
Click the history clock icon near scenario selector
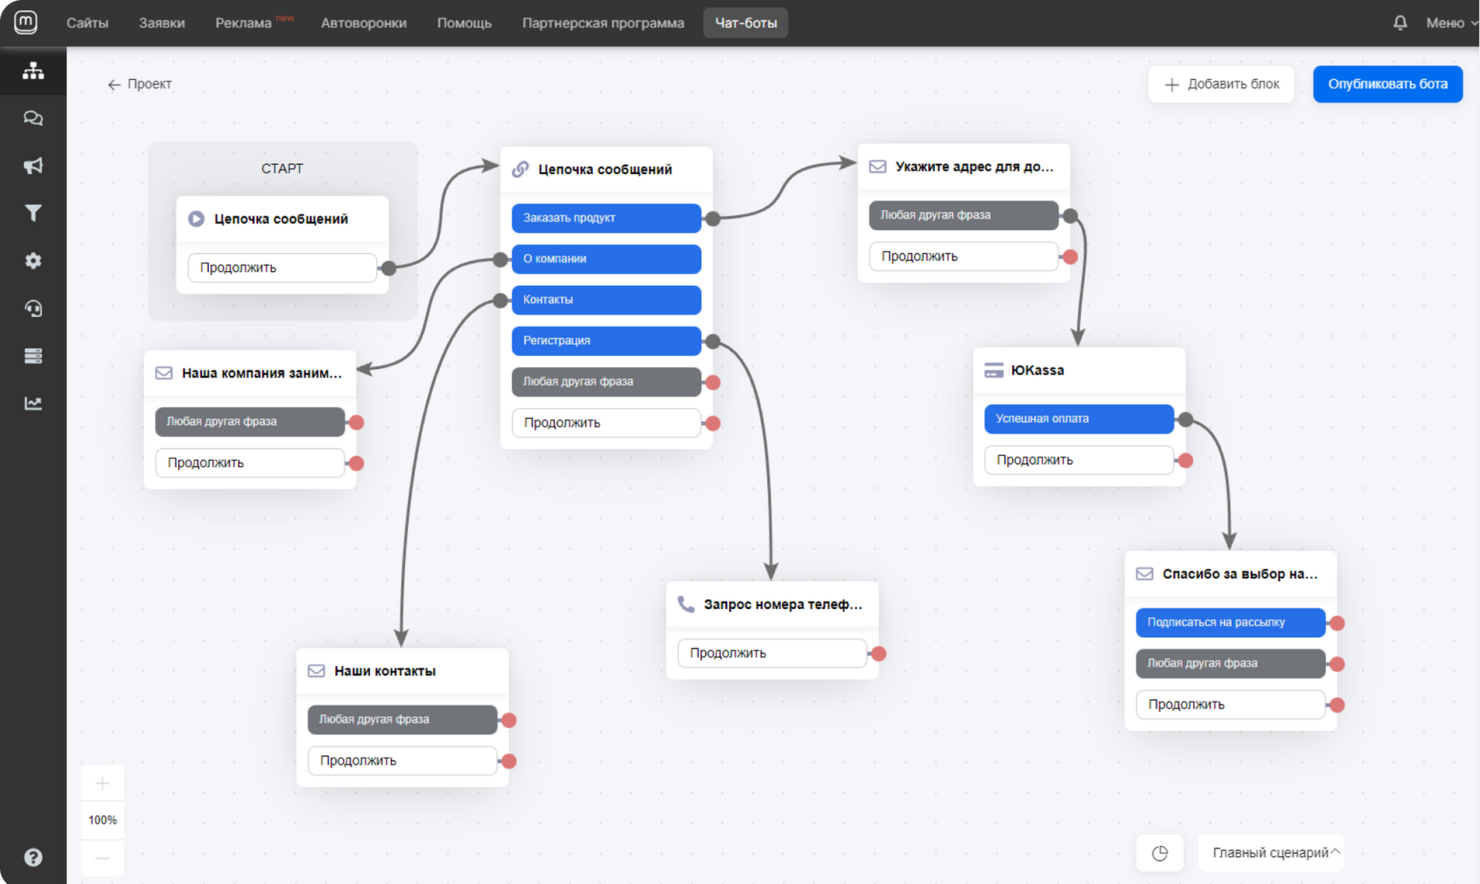1160,853
